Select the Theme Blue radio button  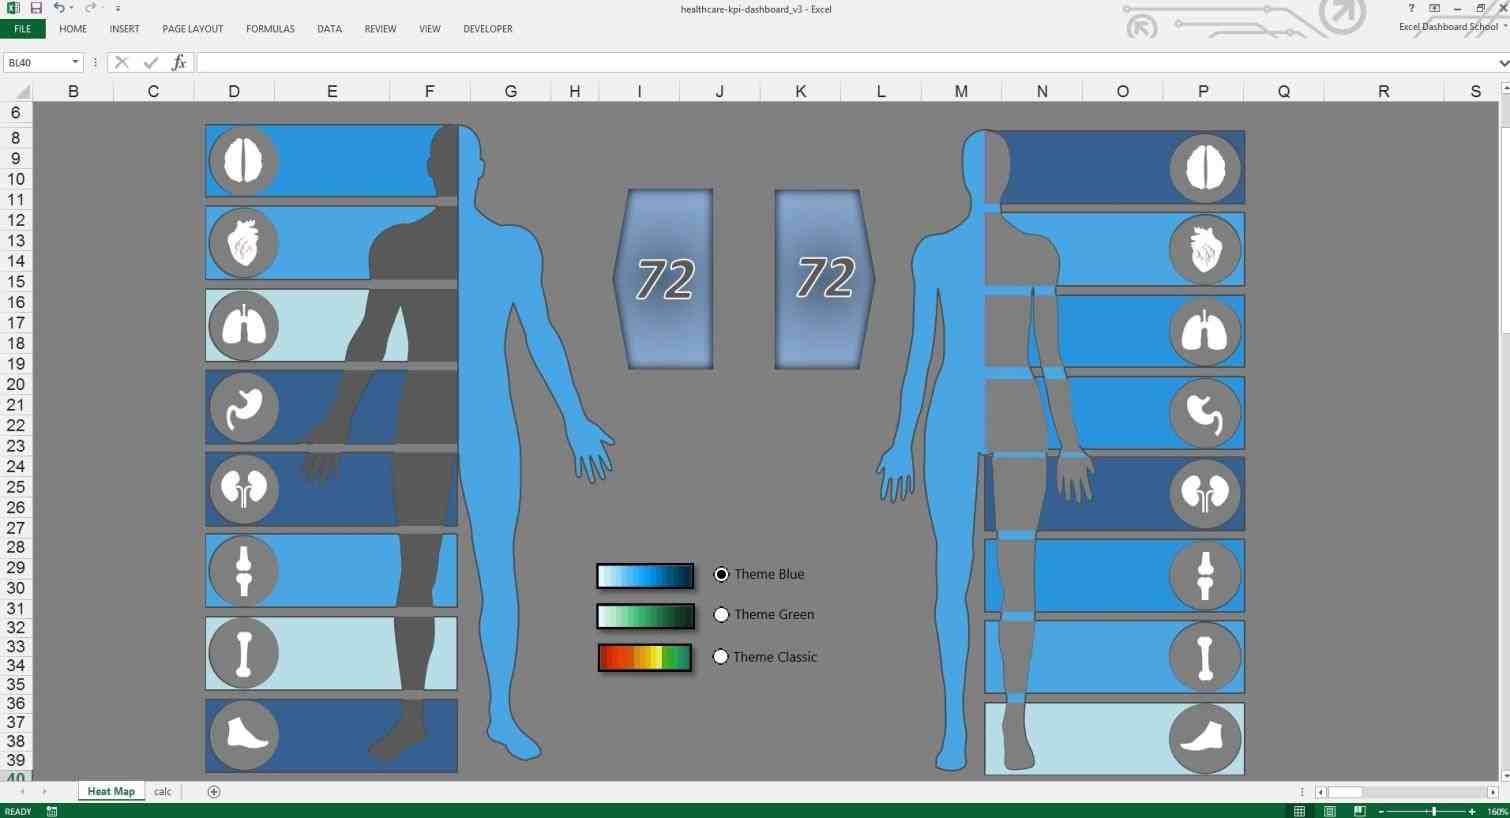(721, 574)
